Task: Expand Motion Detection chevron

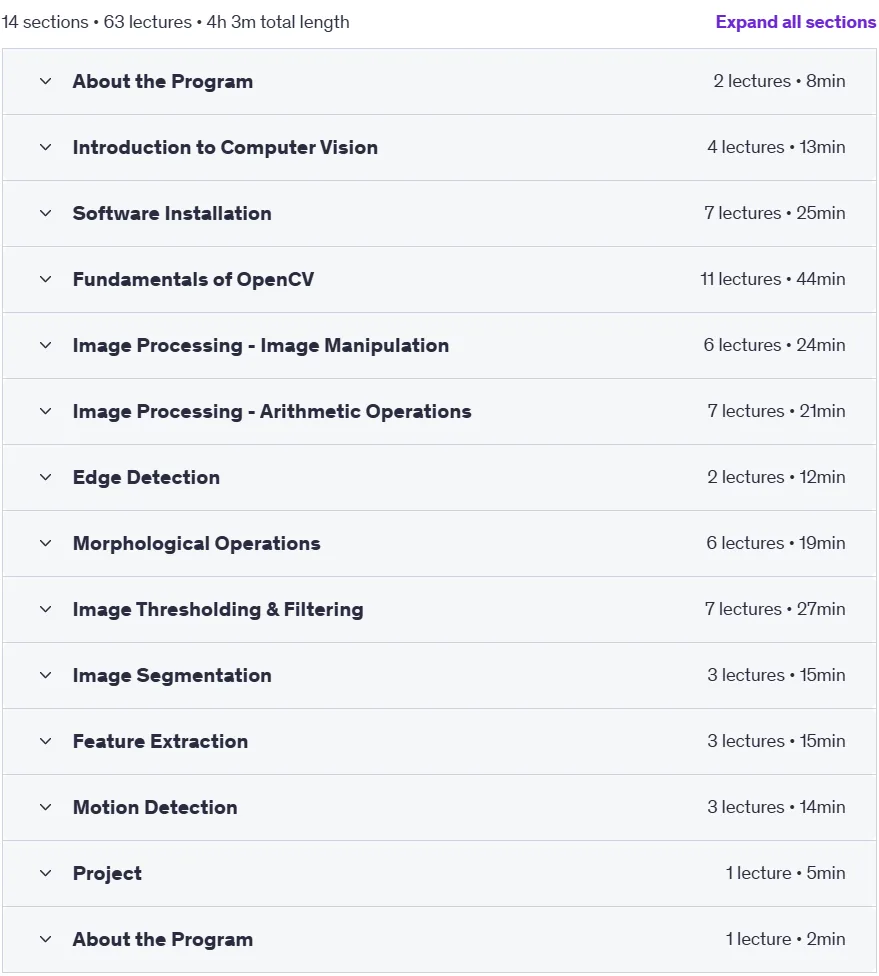Action: 45,807
